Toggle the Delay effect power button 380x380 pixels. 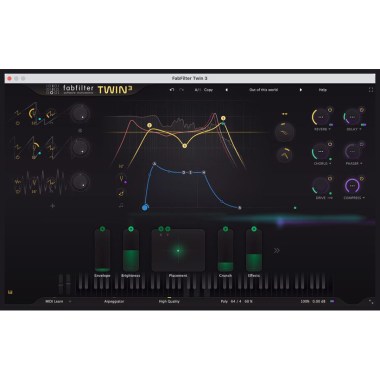362,110
